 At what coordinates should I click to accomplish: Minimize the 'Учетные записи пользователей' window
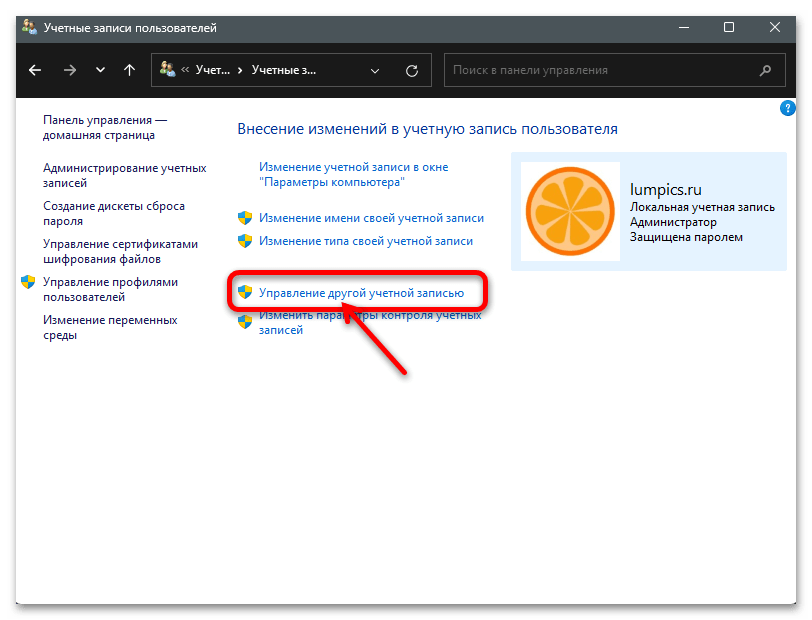(x=684, y=27)
